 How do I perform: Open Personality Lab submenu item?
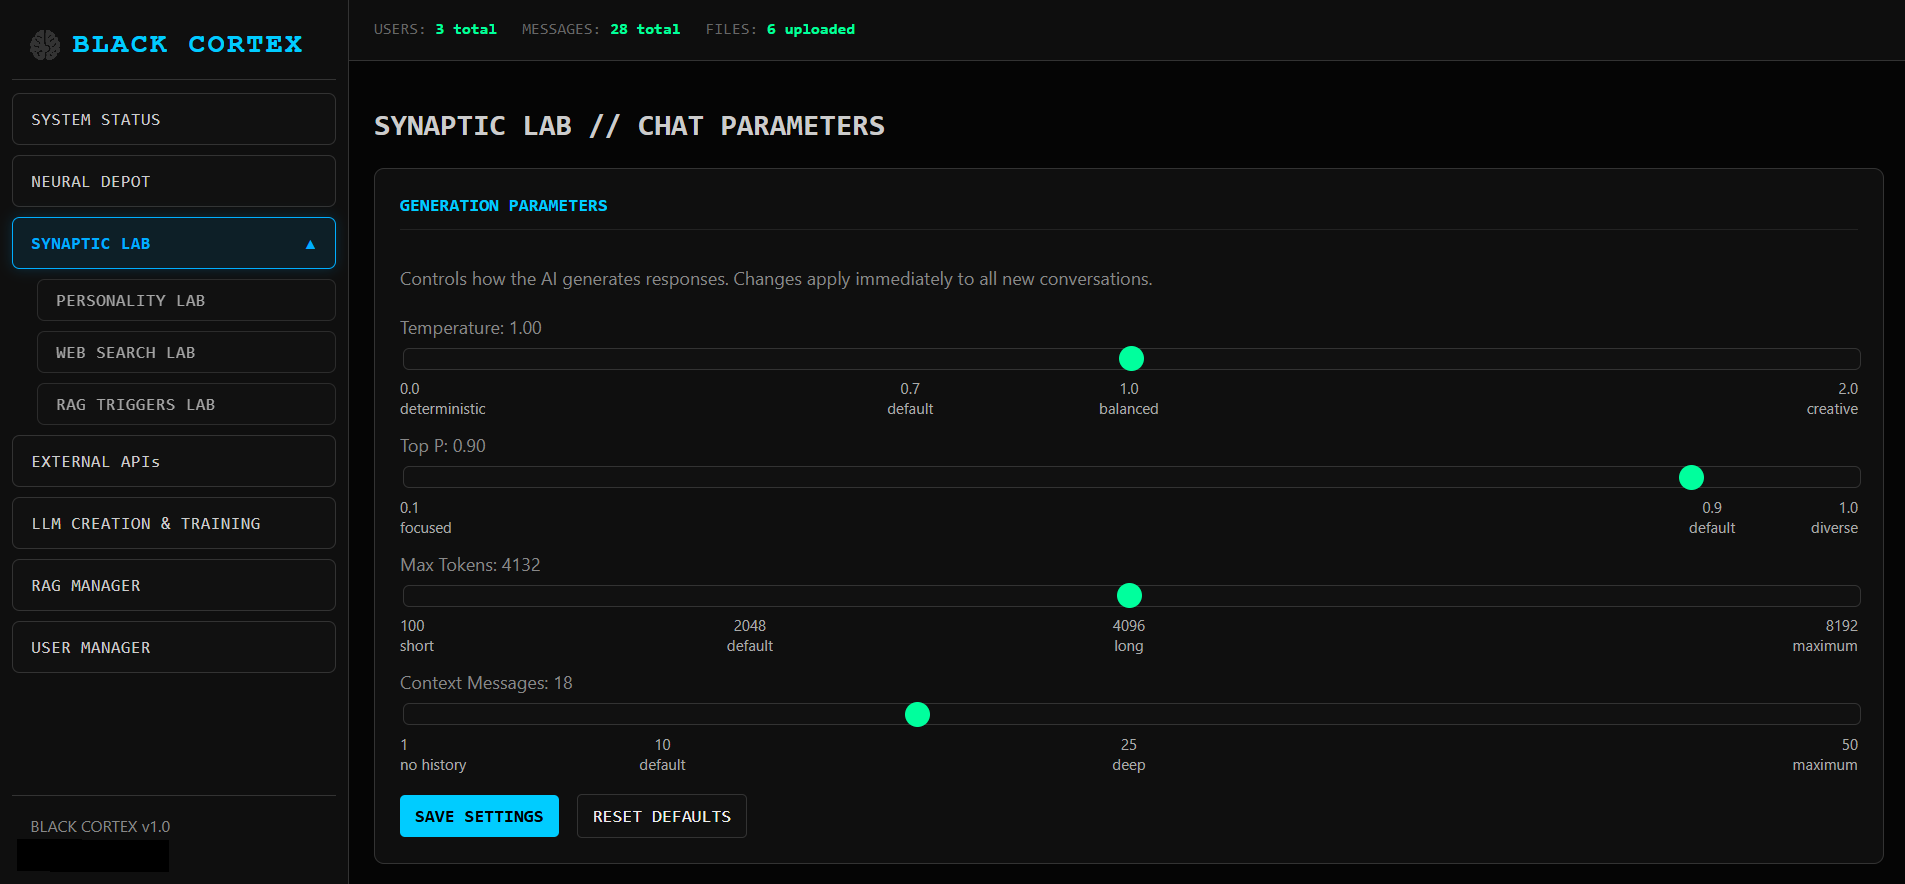point(185,301)
